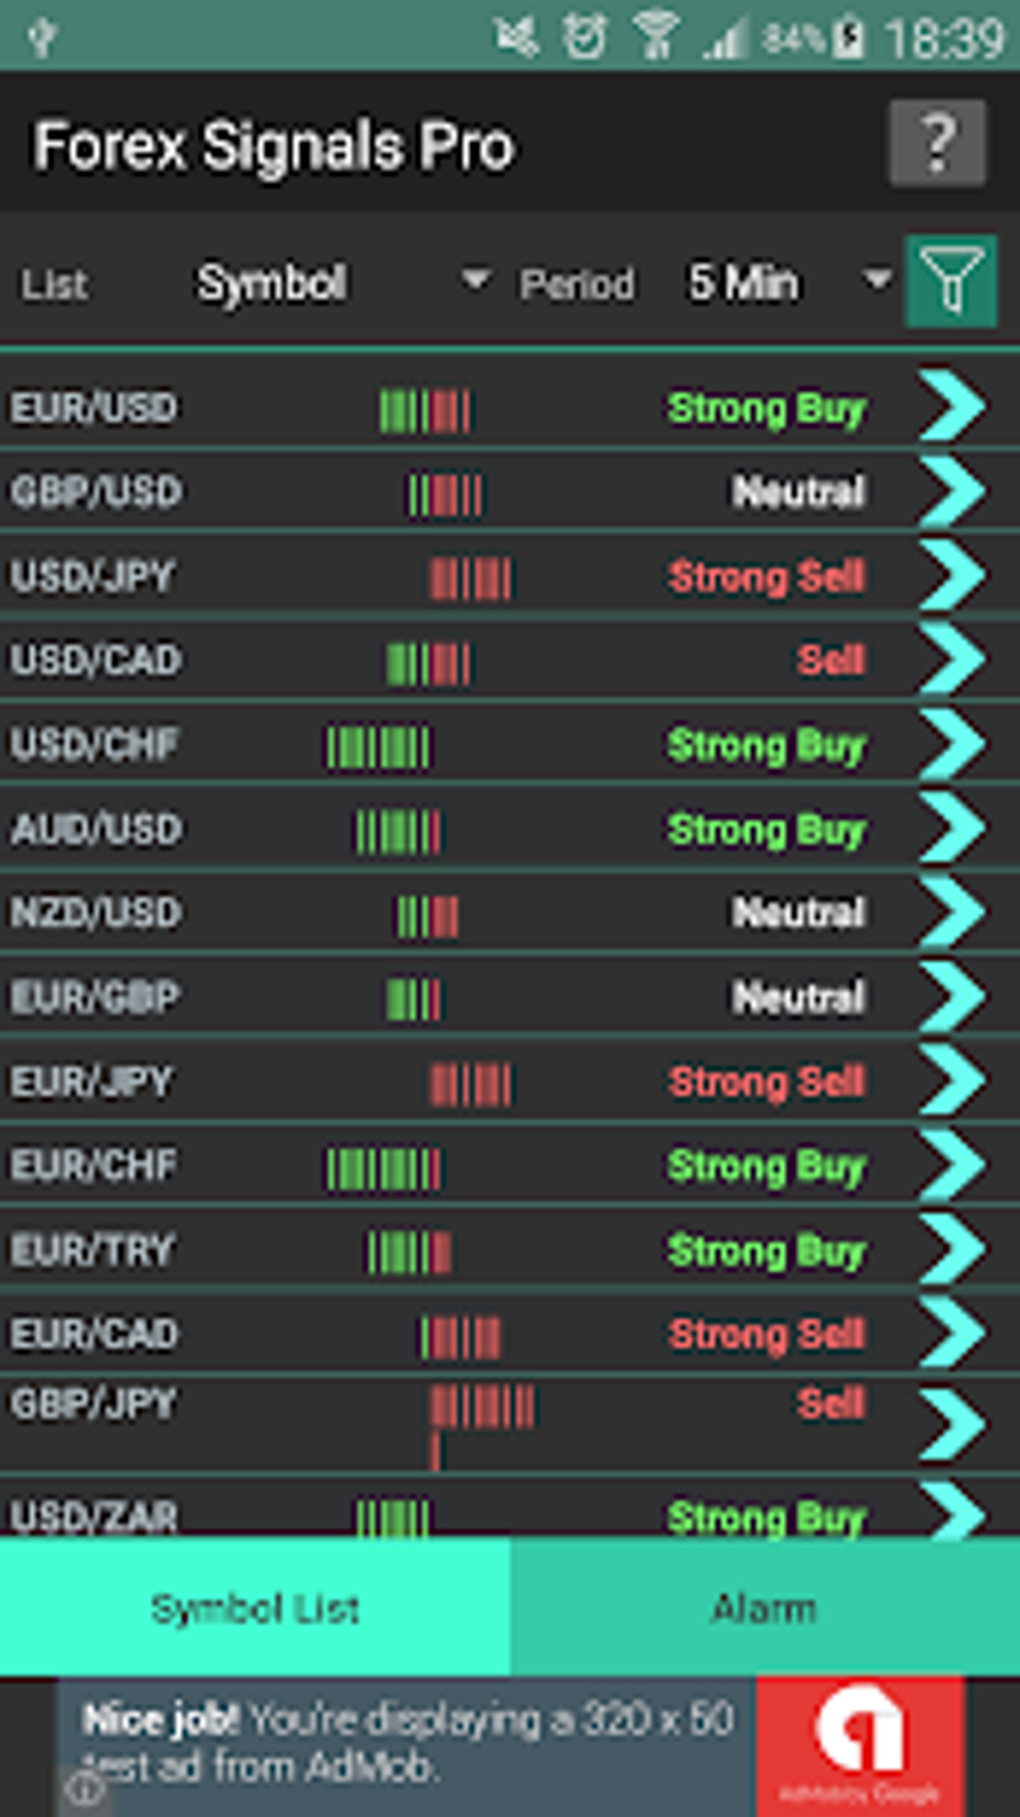This screenshot has height=1817, width=1020.
Task: Expand the Symbol list dropdown
Action: tap(340, 283)
